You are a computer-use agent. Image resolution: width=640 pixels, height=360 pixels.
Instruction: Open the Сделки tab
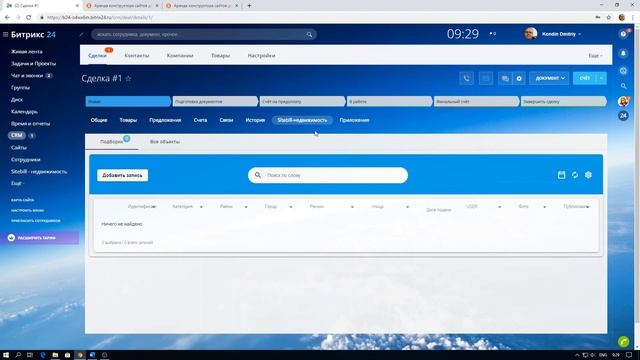(x=97, y=56)
